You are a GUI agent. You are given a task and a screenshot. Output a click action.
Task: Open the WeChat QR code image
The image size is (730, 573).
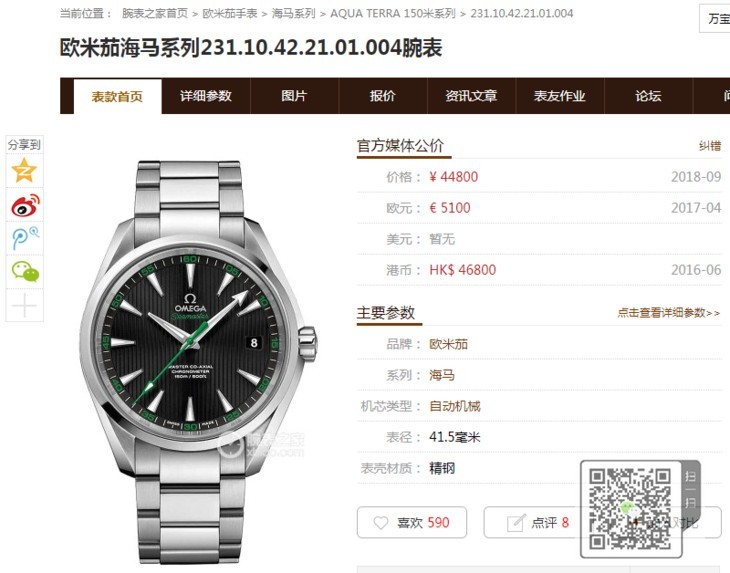(630, 508)
